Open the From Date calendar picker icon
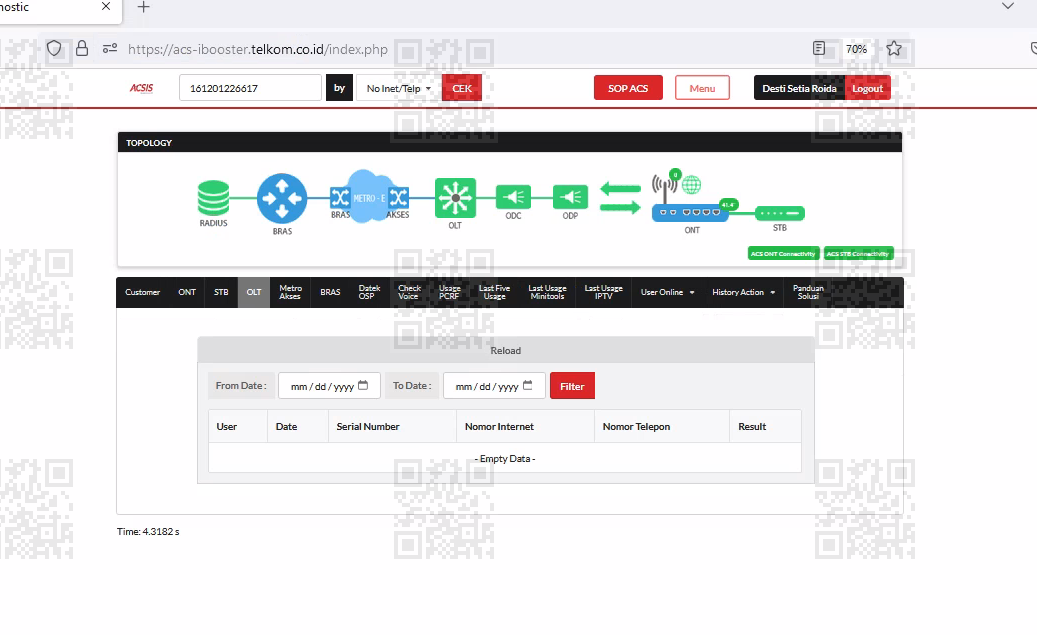 [x=363, y=385]
